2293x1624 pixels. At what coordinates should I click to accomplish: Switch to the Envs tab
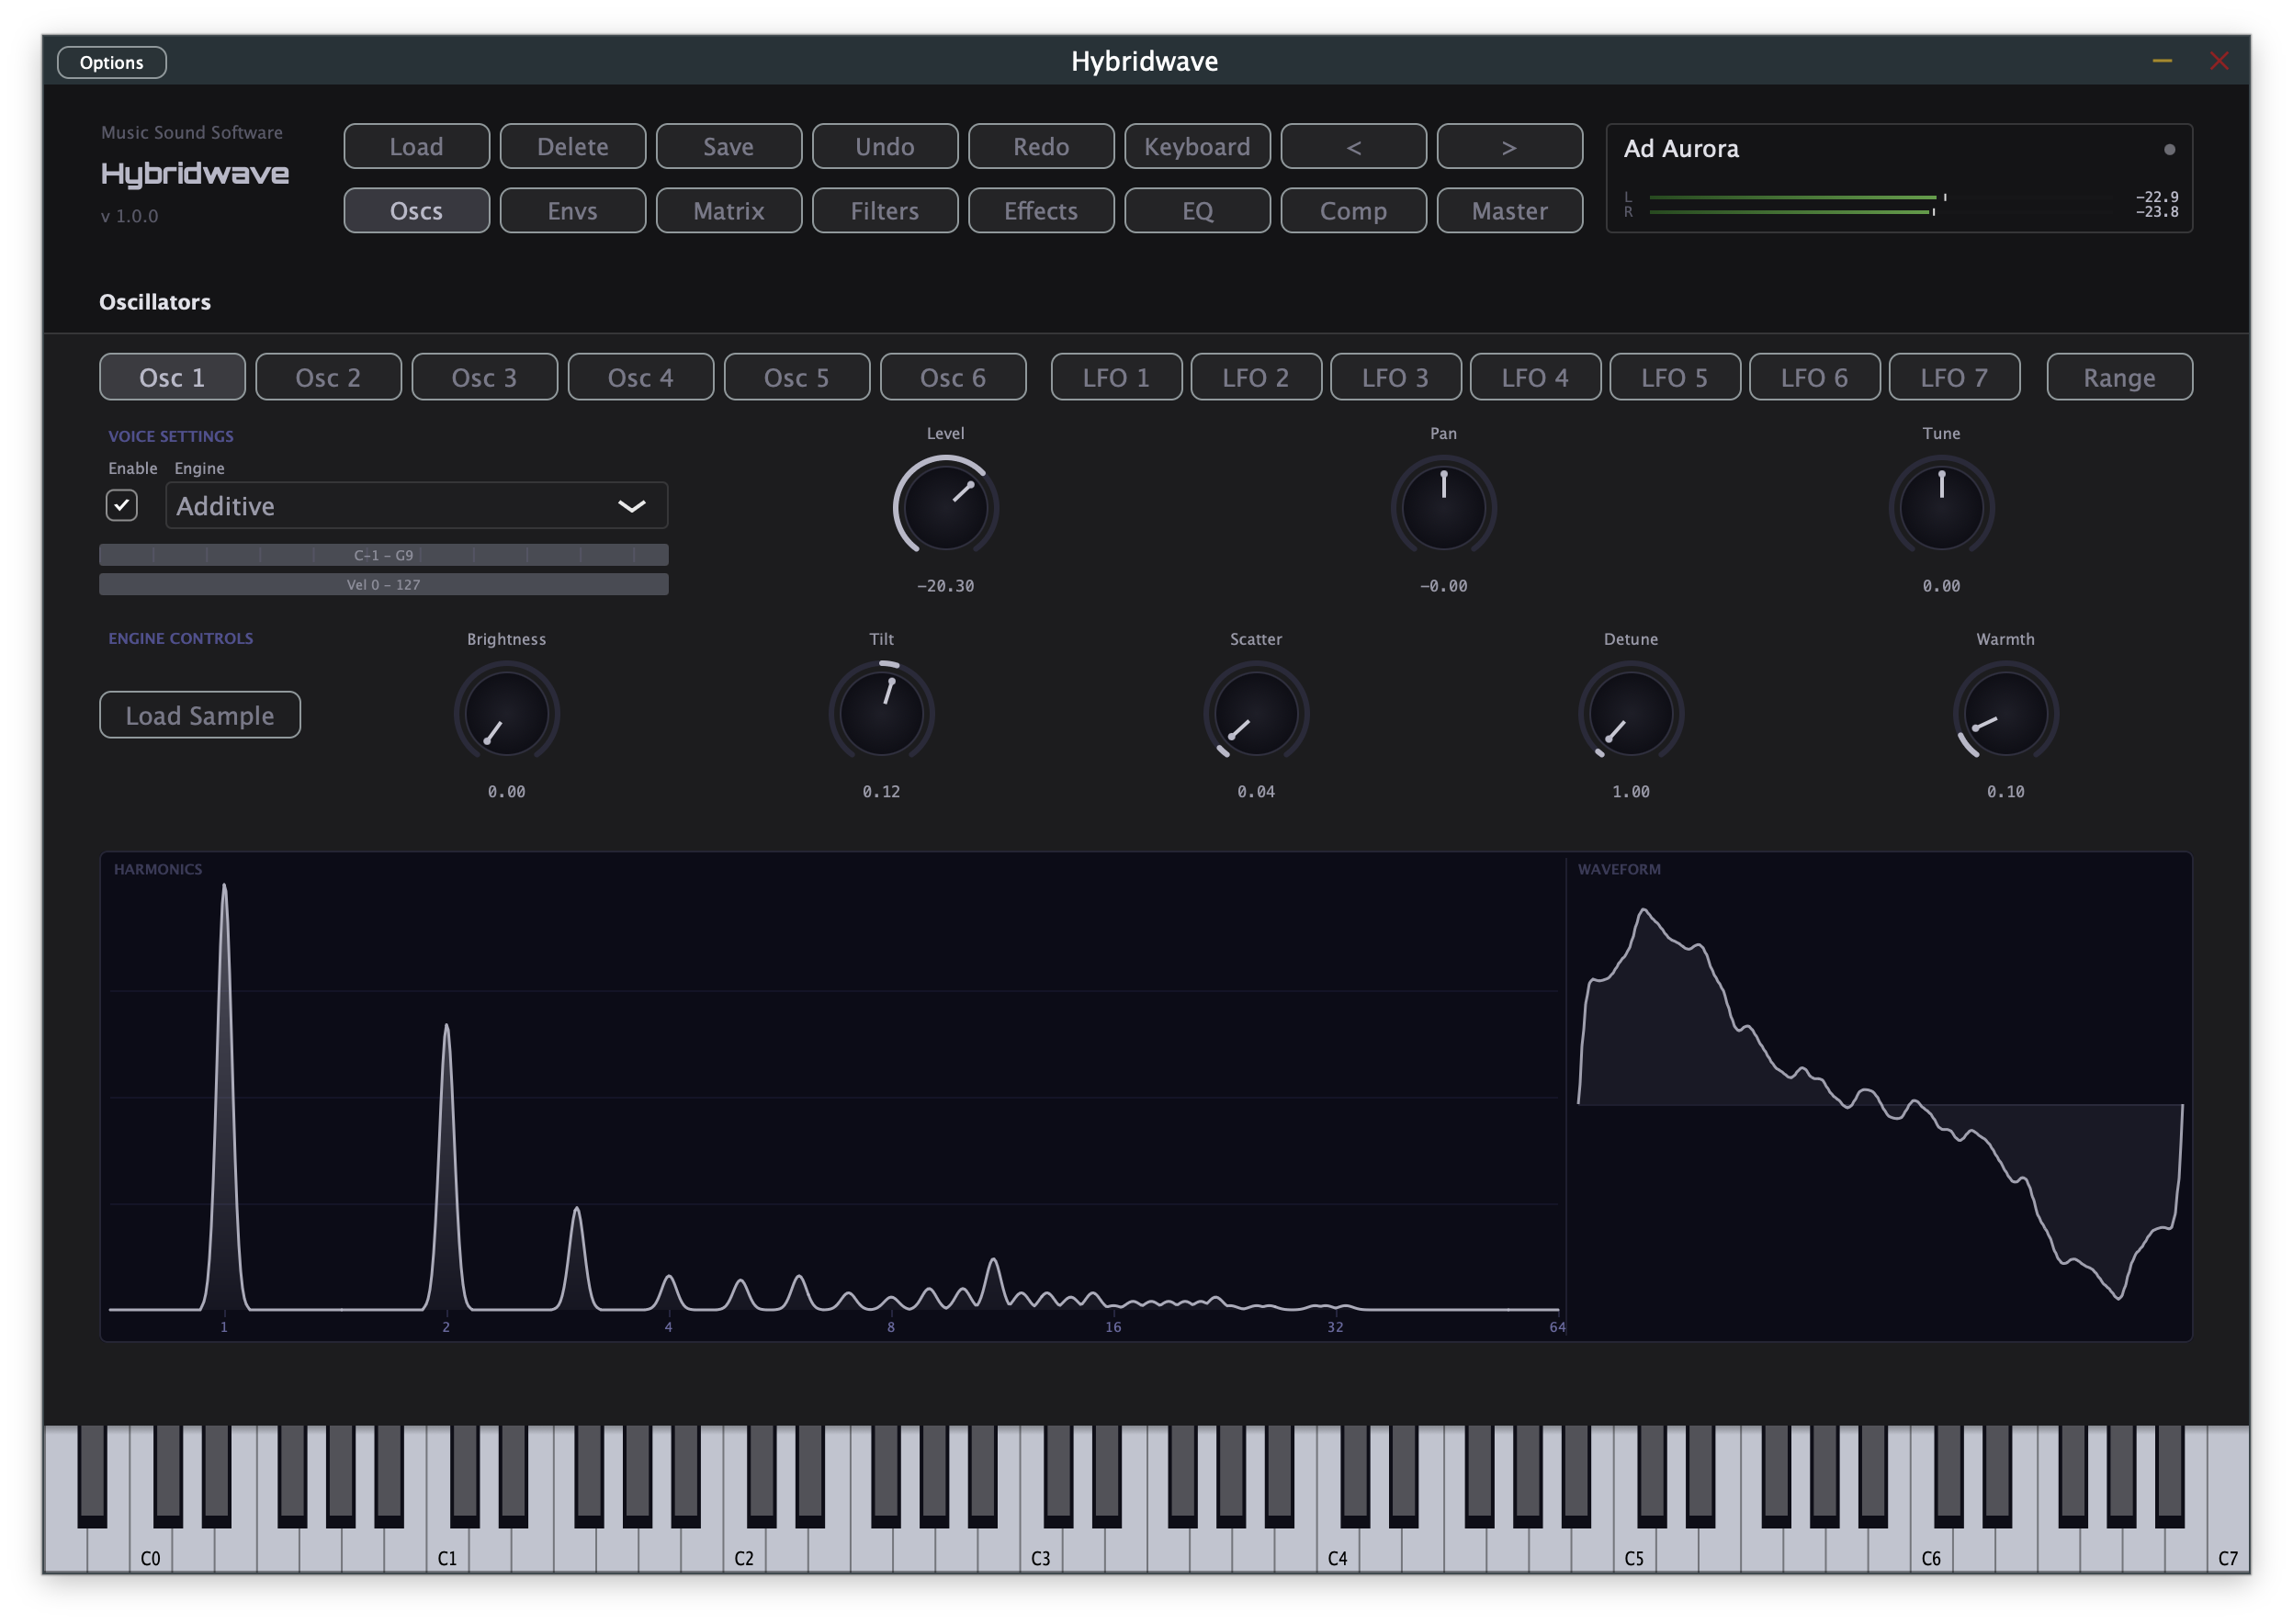[x=572, y=210]
